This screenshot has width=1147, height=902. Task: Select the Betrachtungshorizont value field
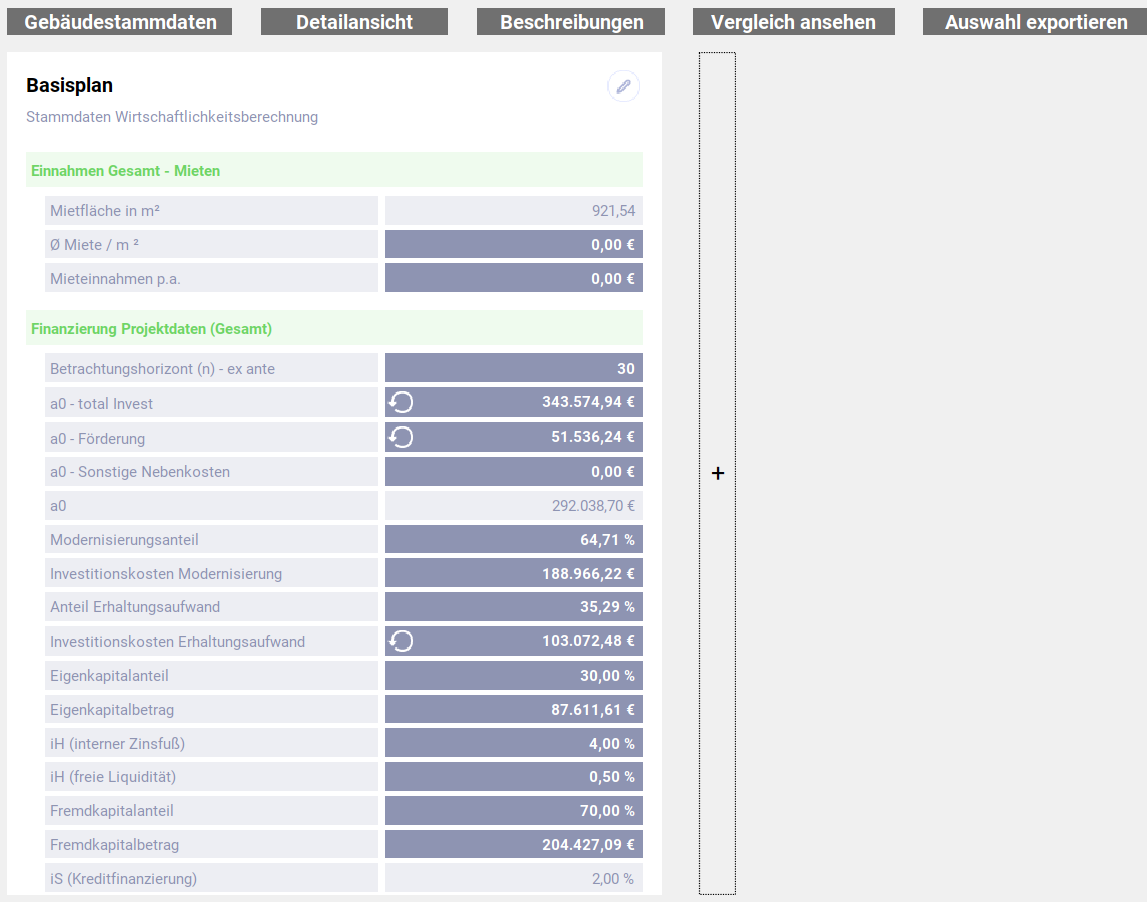point(514,369)
